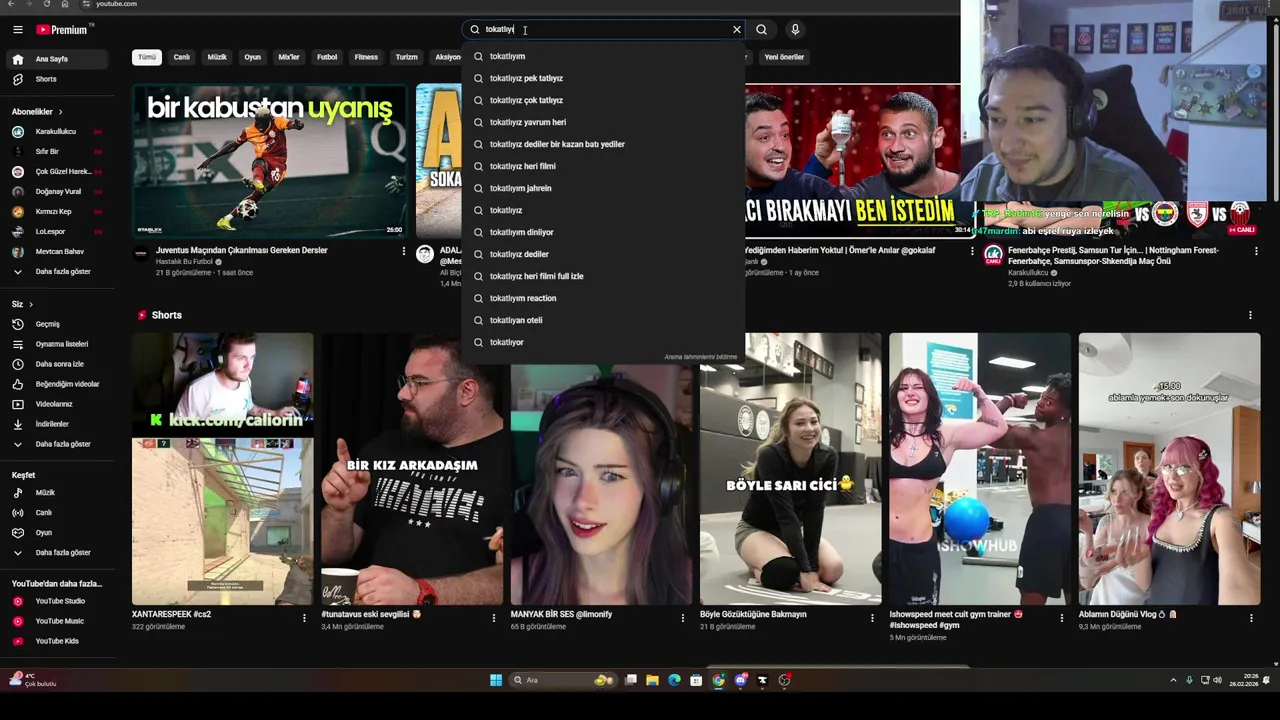1280x720 pixels.
Task: Open the hamburger guide menu
Action: point(17,30)
